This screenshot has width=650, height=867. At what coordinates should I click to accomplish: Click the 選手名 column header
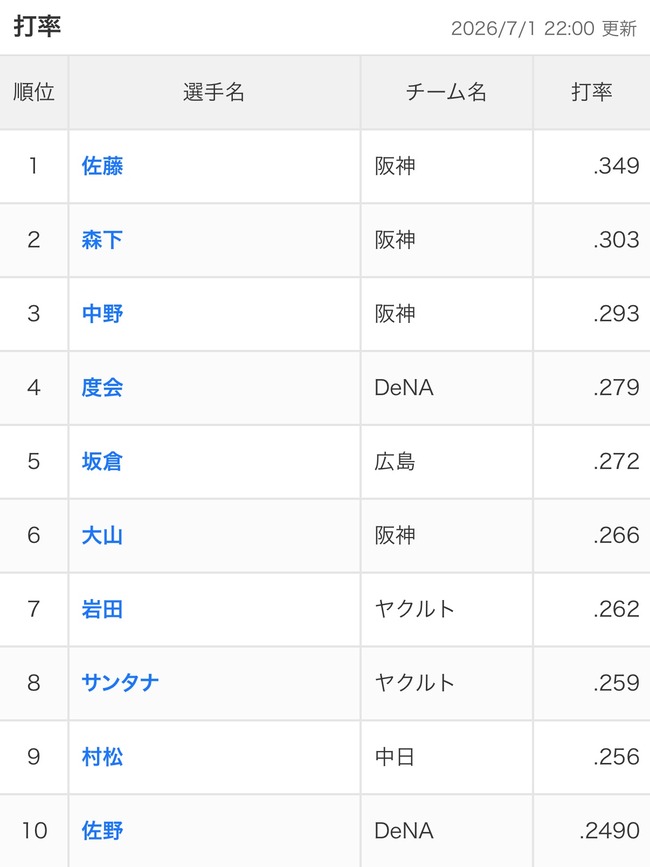coord(214,92)
